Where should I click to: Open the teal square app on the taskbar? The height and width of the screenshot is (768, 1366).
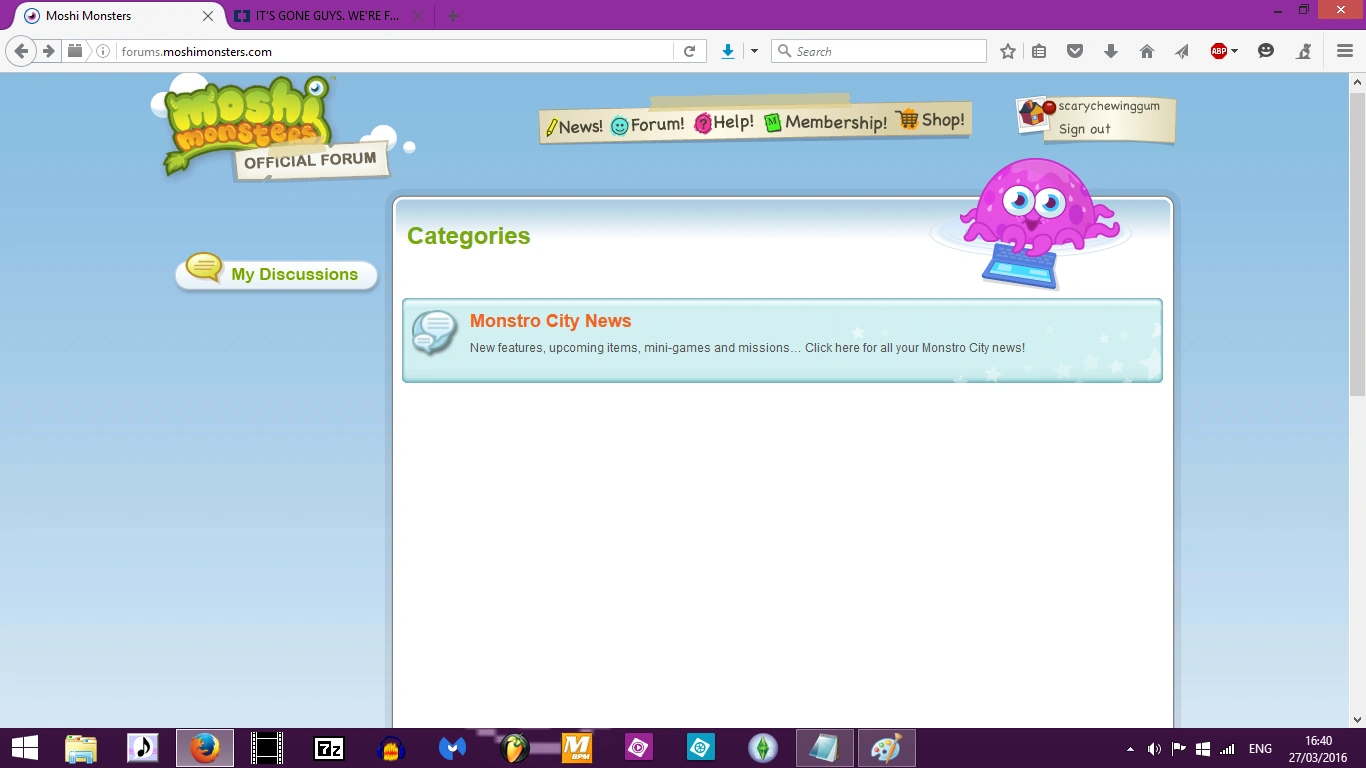tap(701, 748)
